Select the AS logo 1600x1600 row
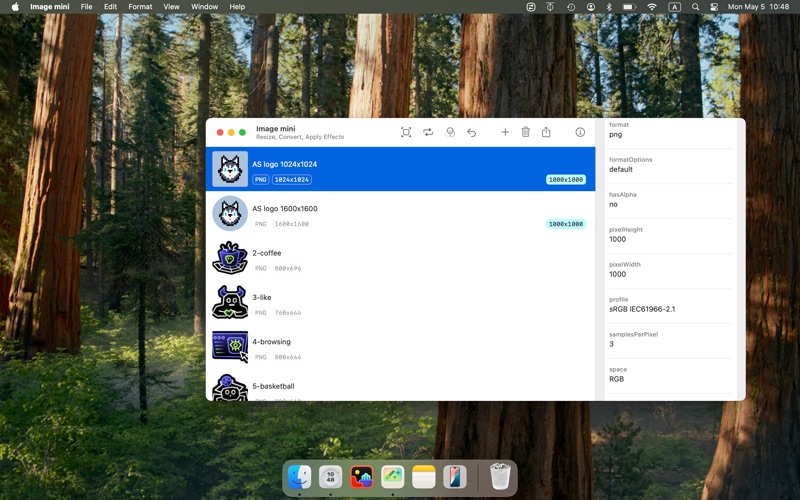800x500 pixels. pos(400,214)
